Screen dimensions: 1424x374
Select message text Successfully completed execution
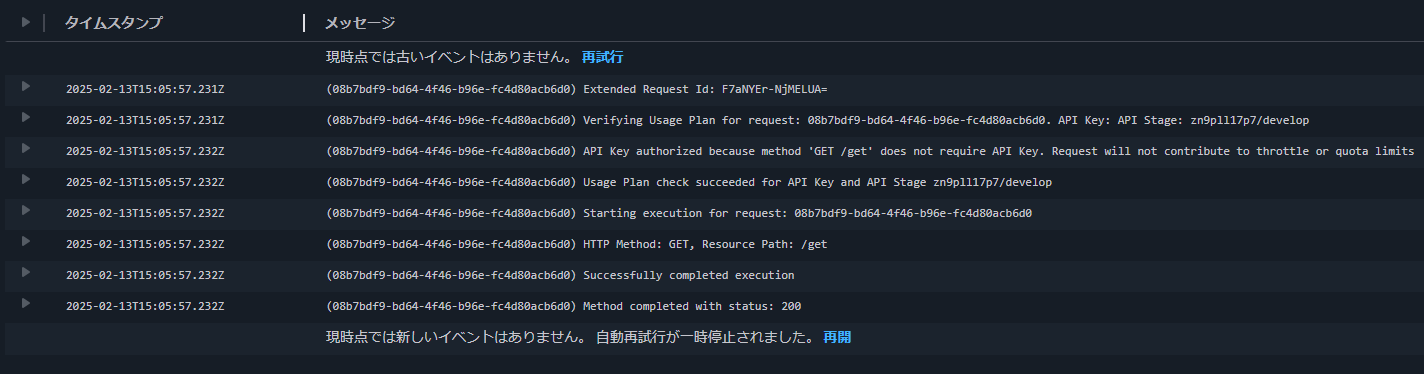(x=689, y=275)
